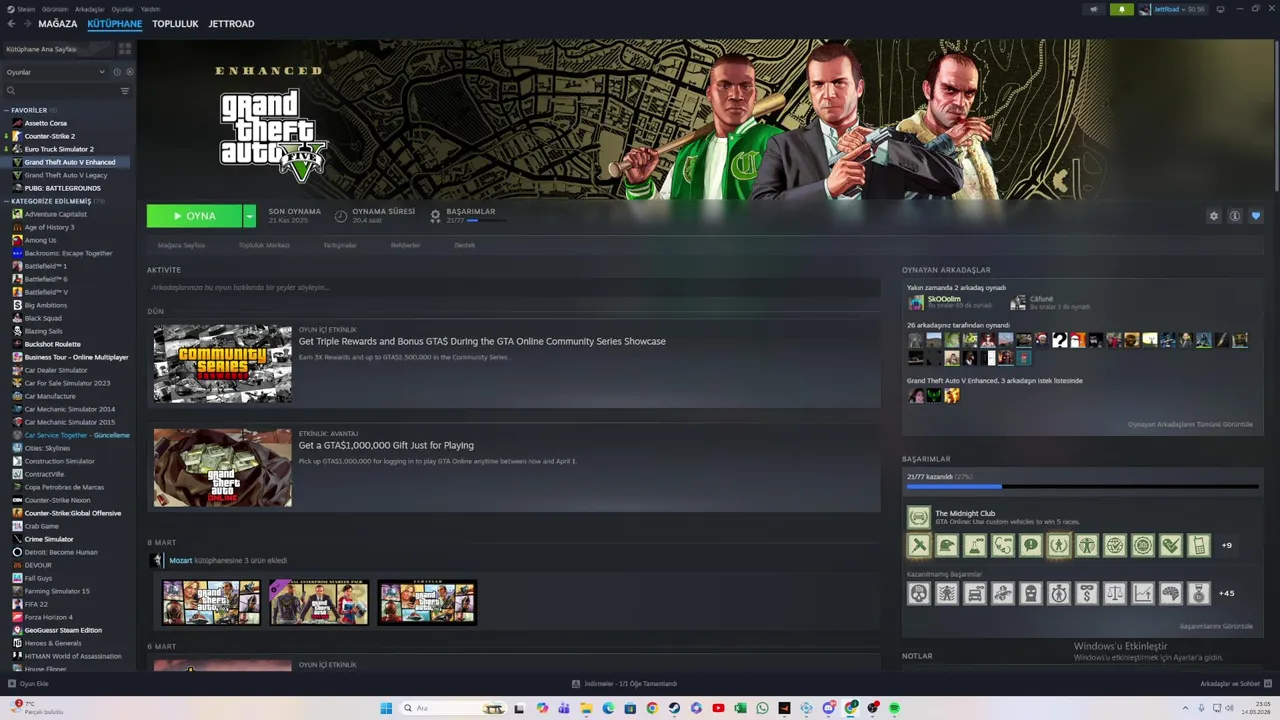Click the activity comment input field

click(x=513, y=287)
